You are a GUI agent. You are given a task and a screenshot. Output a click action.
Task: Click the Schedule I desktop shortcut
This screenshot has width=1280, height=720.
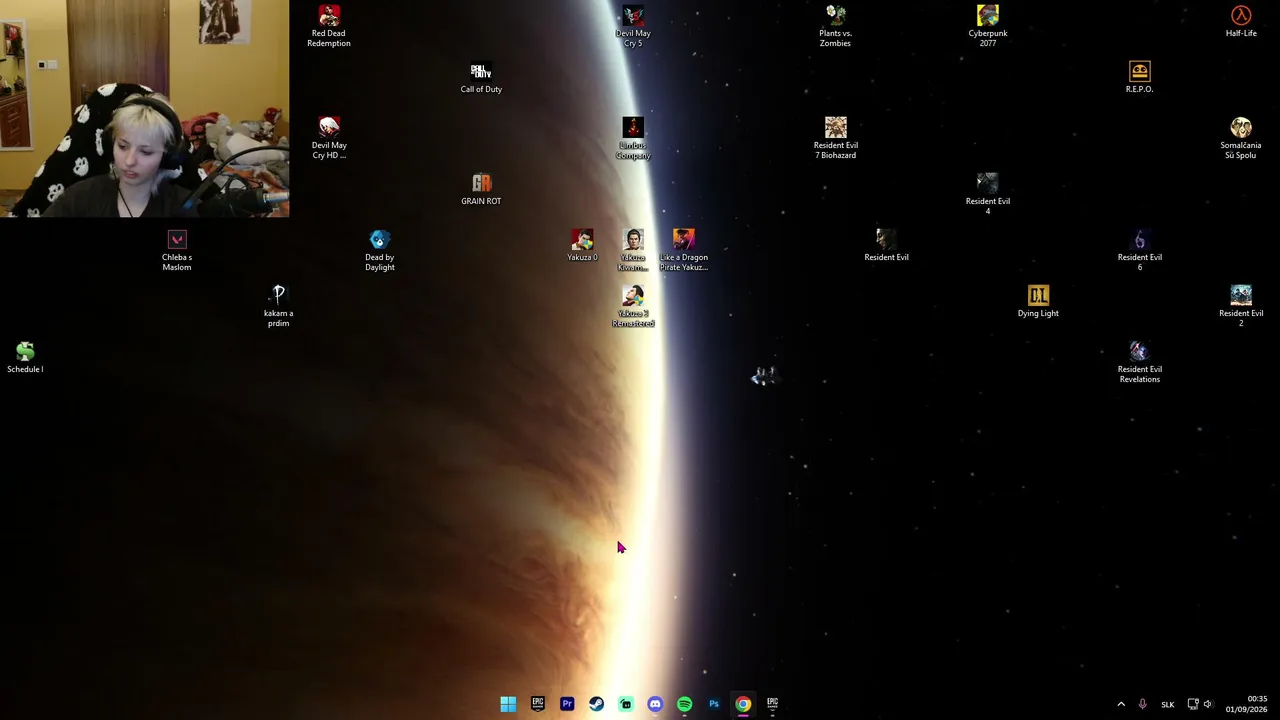25,357
